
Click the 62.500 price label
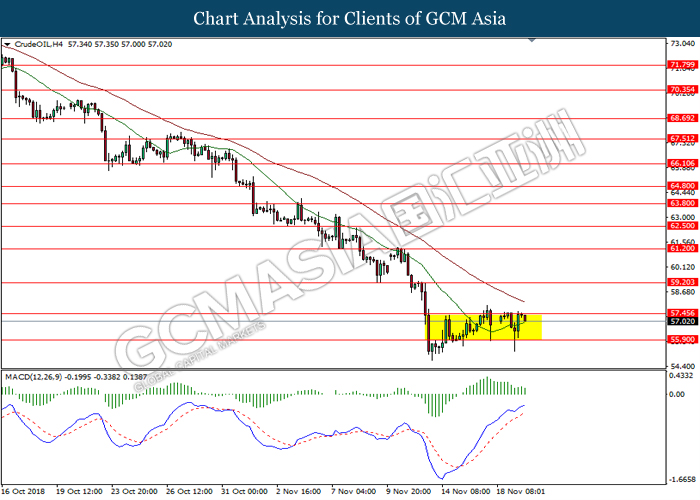(682, 226)
